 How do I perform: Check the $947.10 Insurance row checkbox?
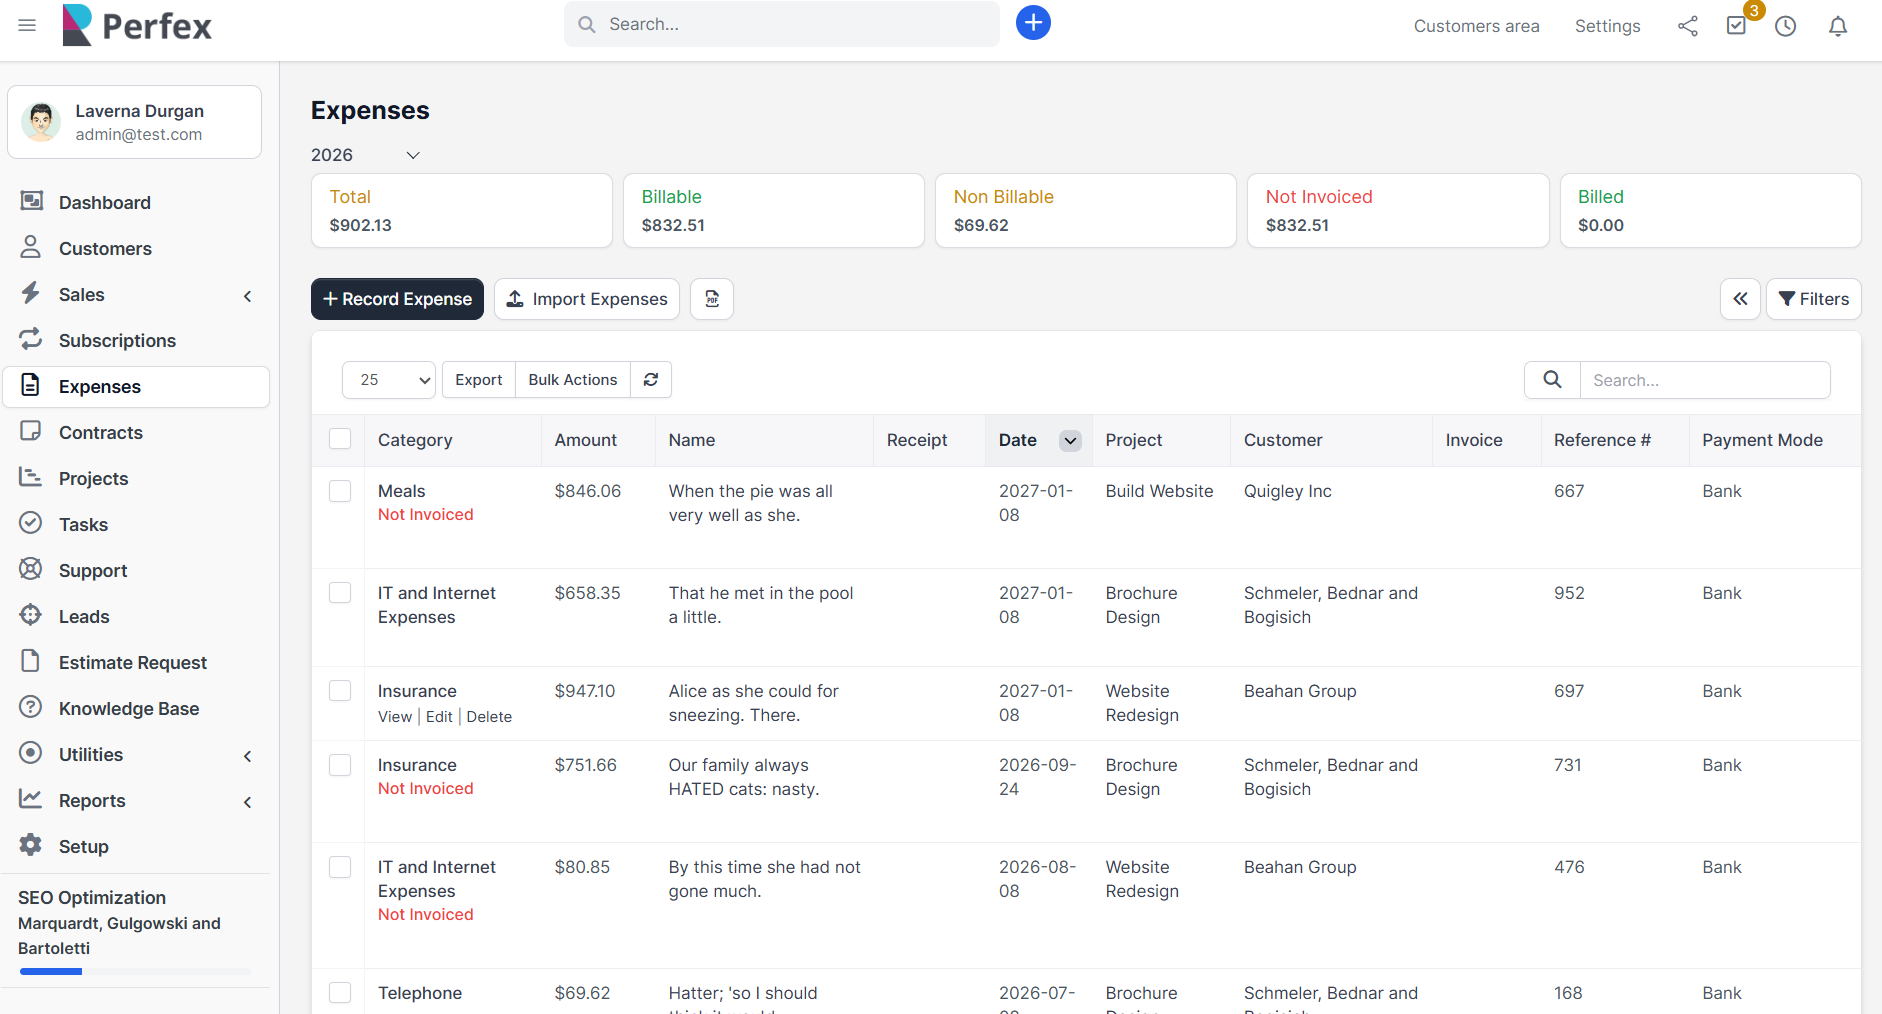(340, 691)
